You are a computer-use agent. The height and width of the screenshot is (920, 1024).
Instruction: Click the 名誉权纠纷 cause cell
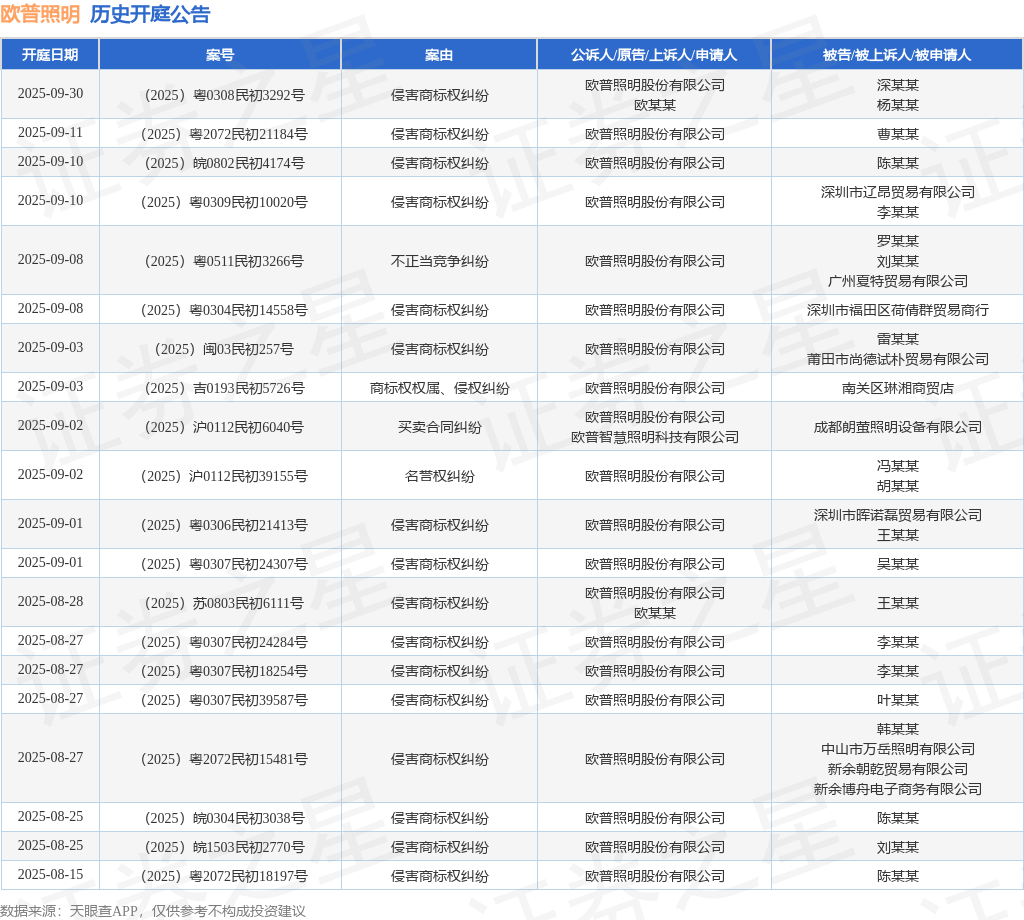pos(440,476)
